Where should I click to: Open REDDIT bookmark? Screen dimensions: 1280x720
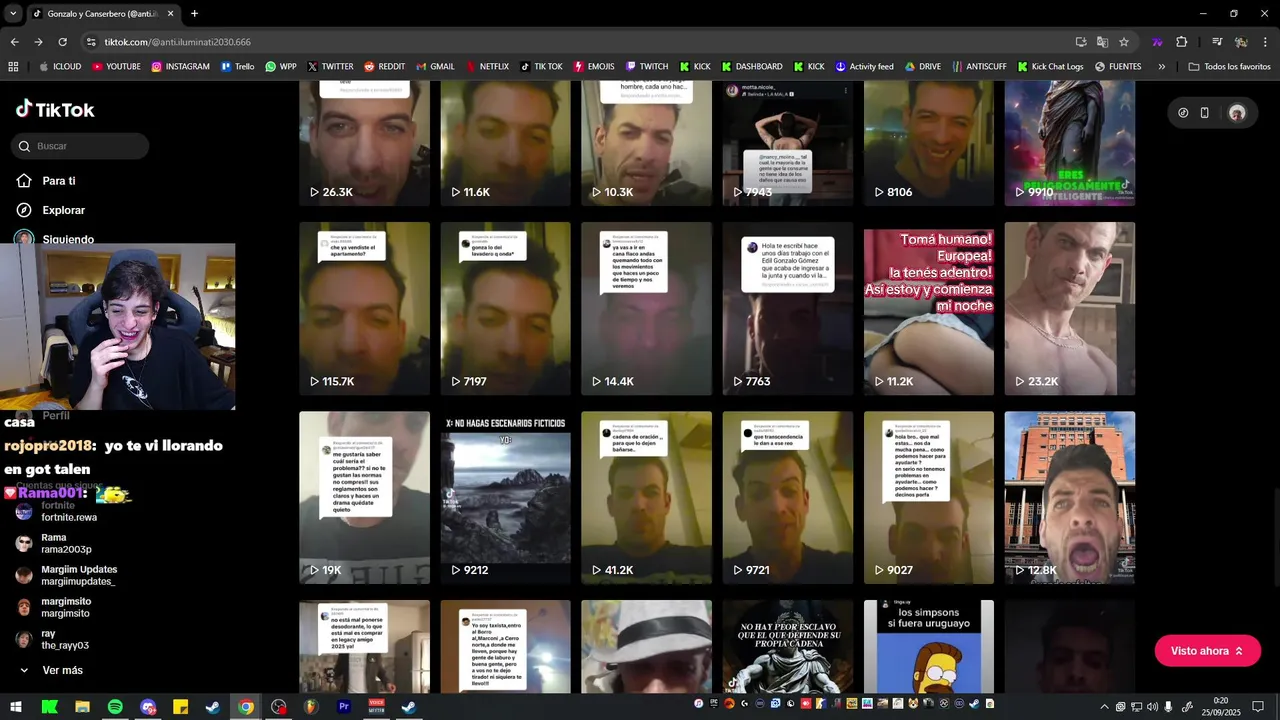[x=384, y=67]
